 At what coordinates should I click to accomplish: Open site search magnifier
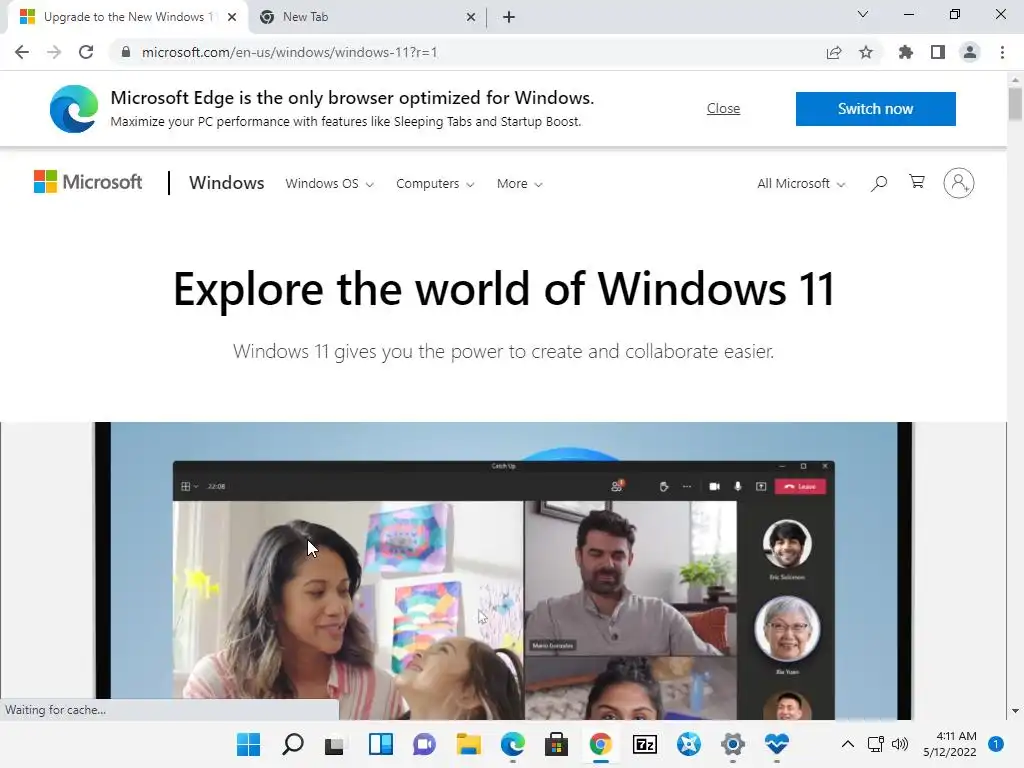pyautogui.click(x=878, y=184)
